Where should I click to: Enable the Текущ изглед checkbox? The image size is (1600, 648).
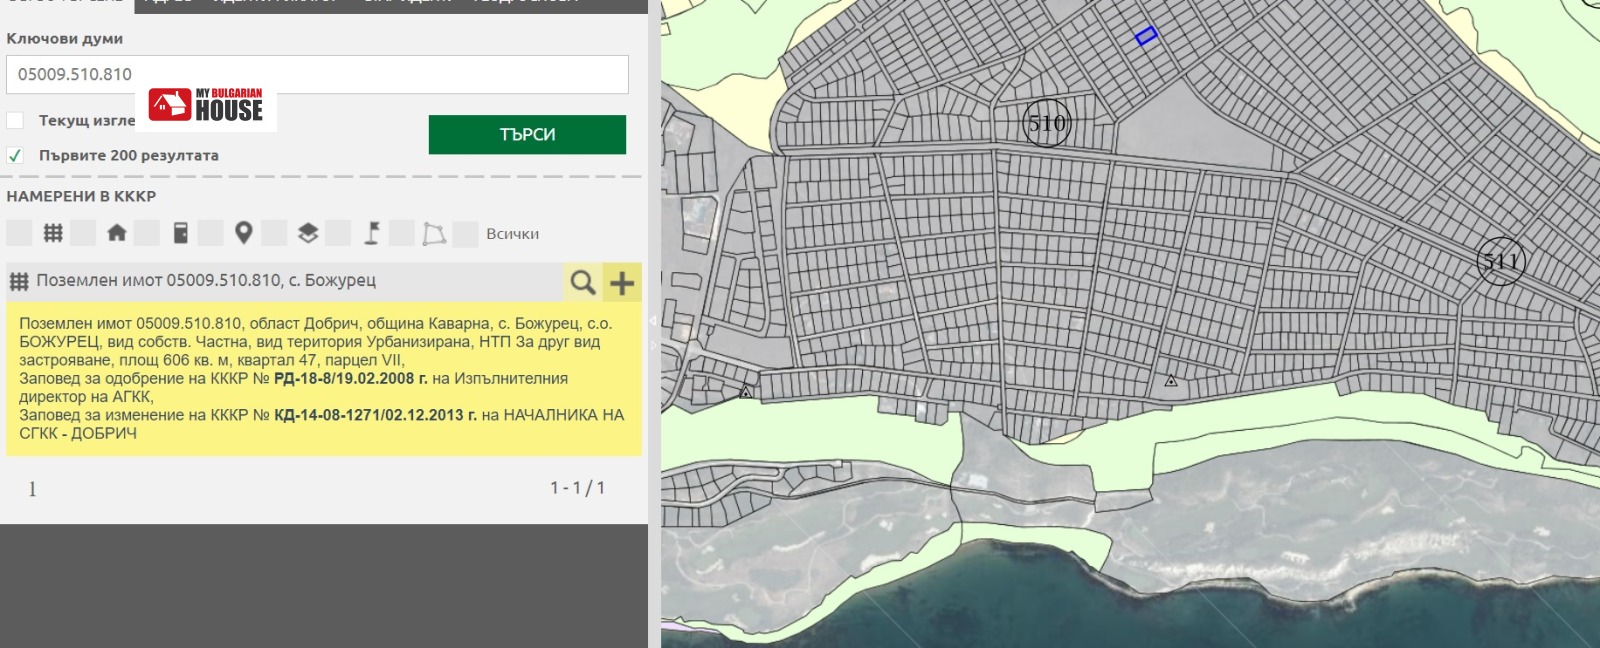15,120
